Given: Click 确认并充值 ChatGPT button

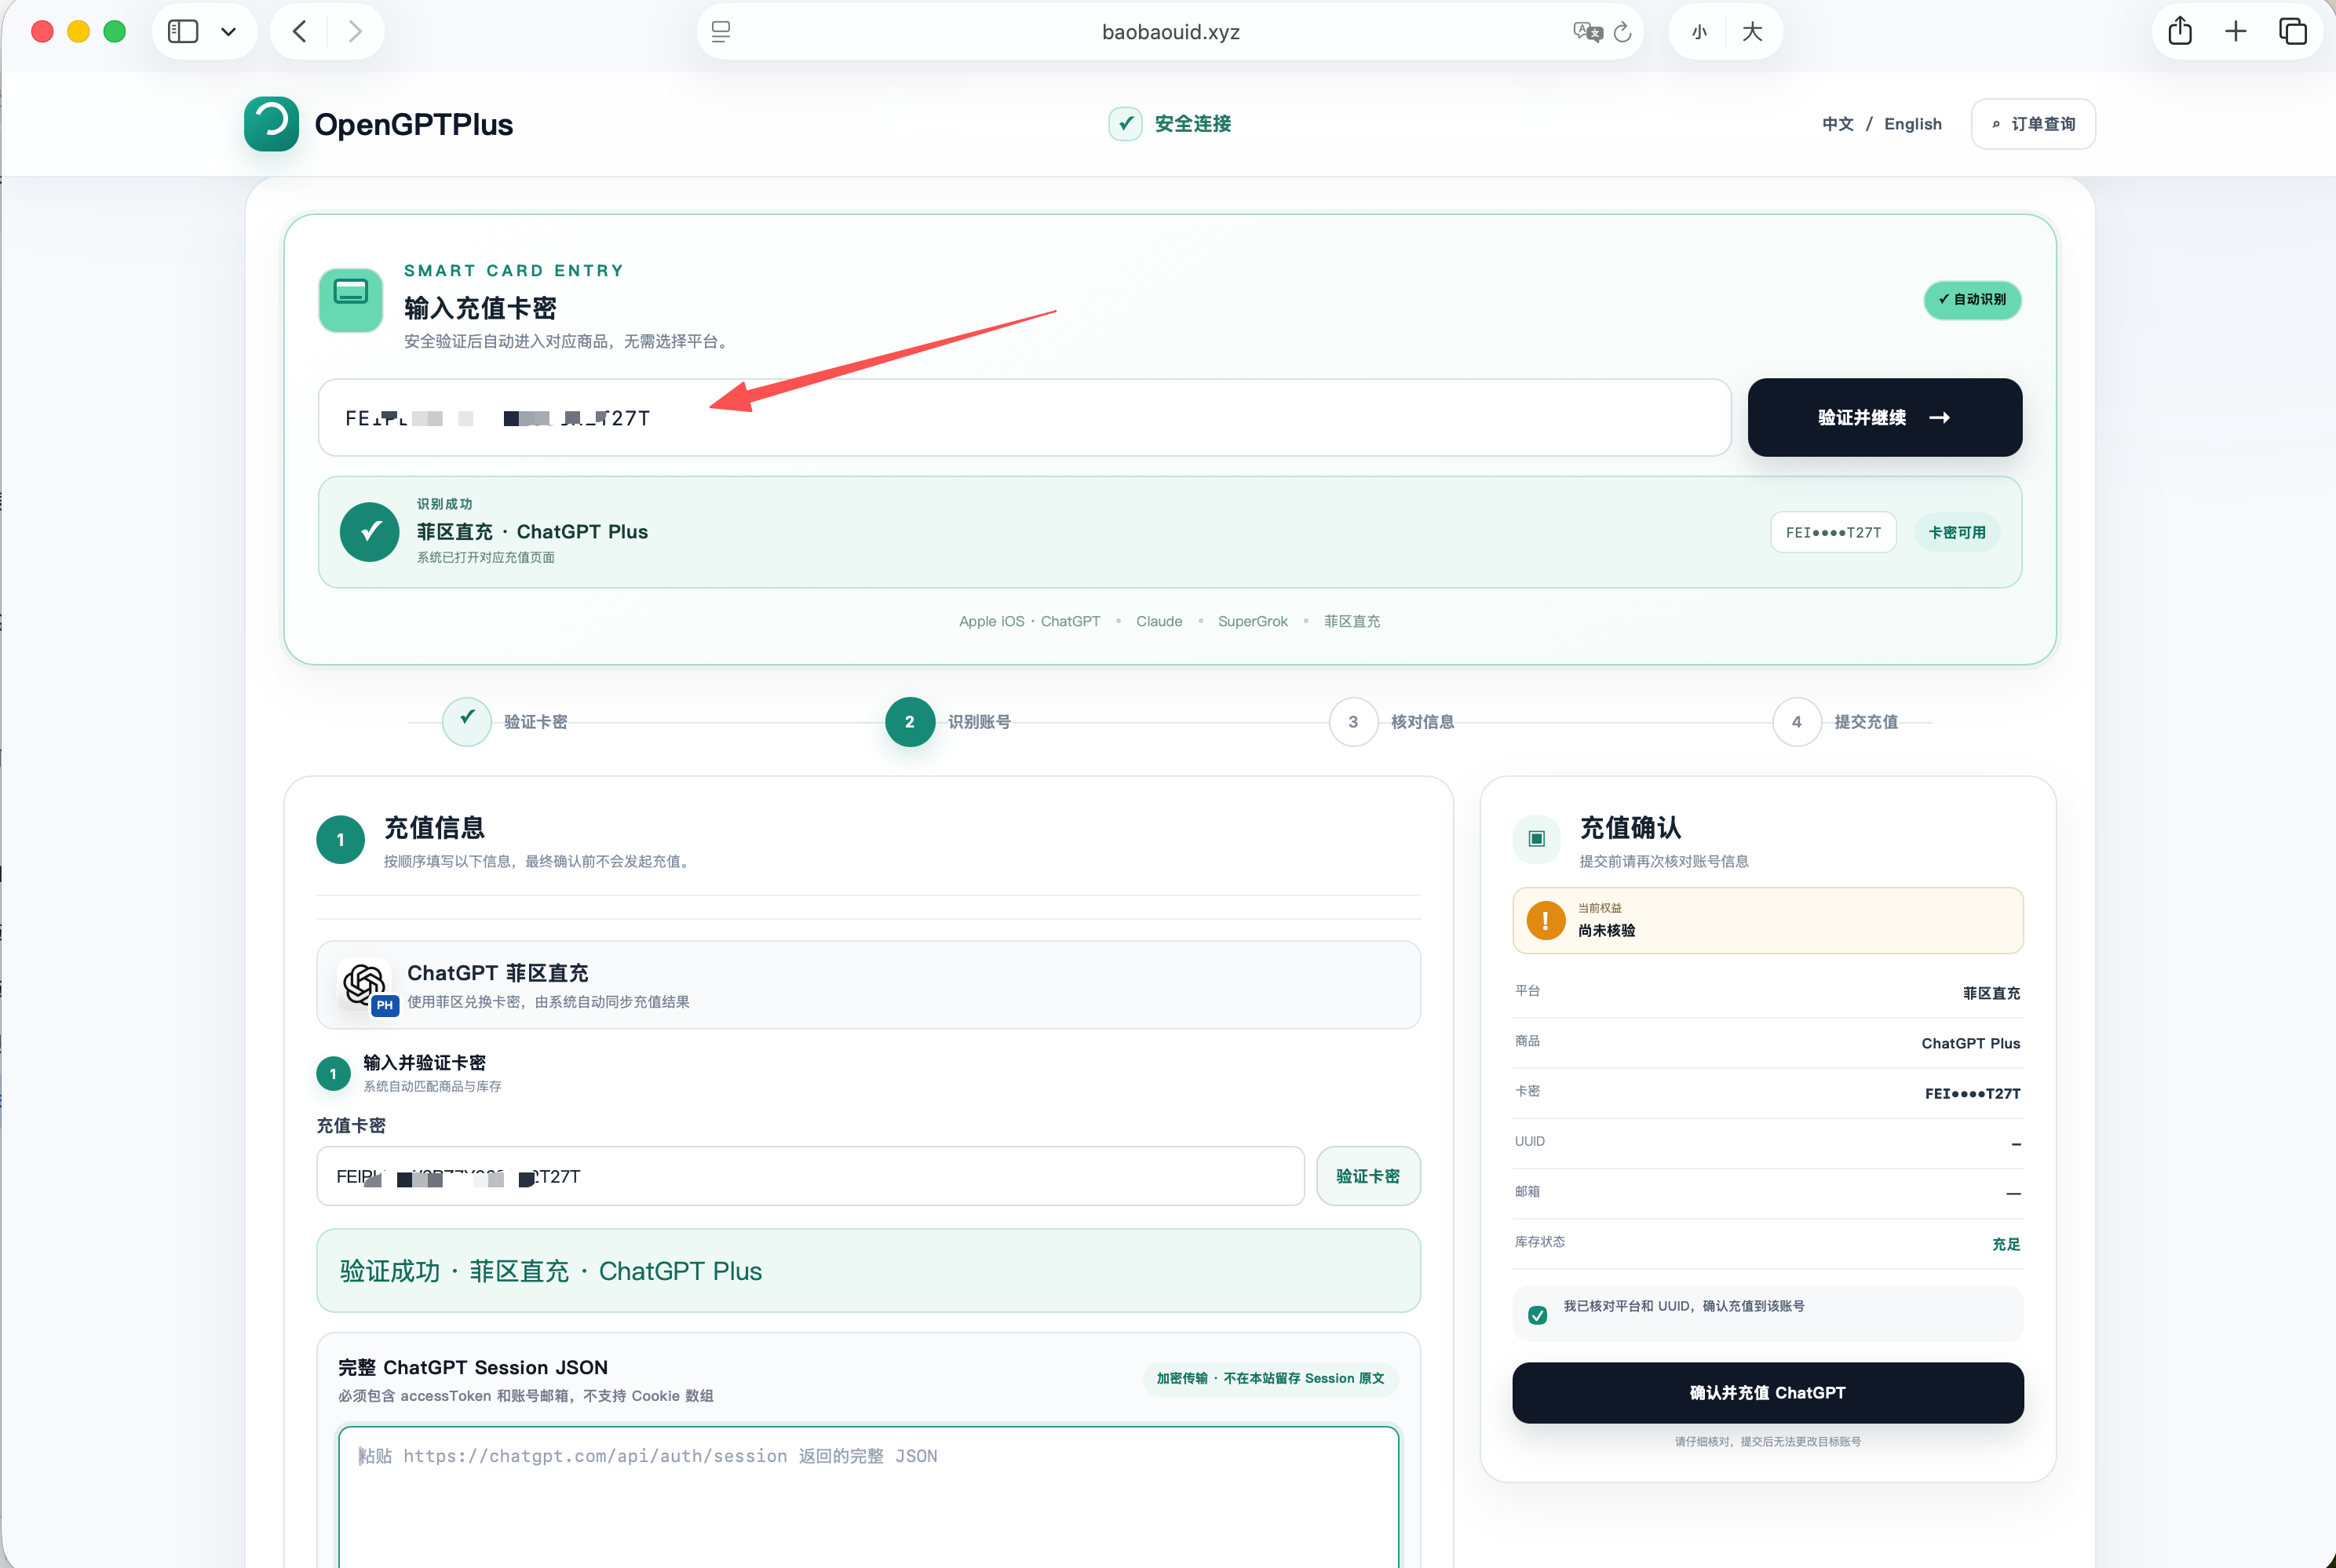Looking at the screenshot, I should [x=1767, y=1393].
